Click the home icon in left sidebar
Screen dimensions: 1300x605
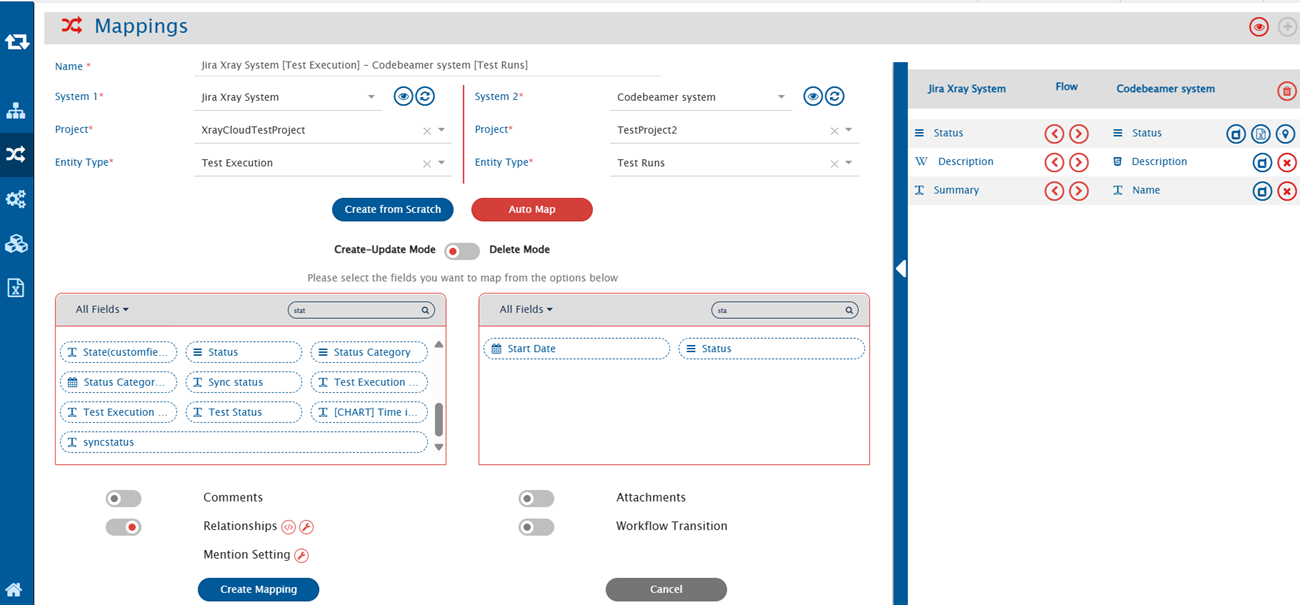(16, 589)
